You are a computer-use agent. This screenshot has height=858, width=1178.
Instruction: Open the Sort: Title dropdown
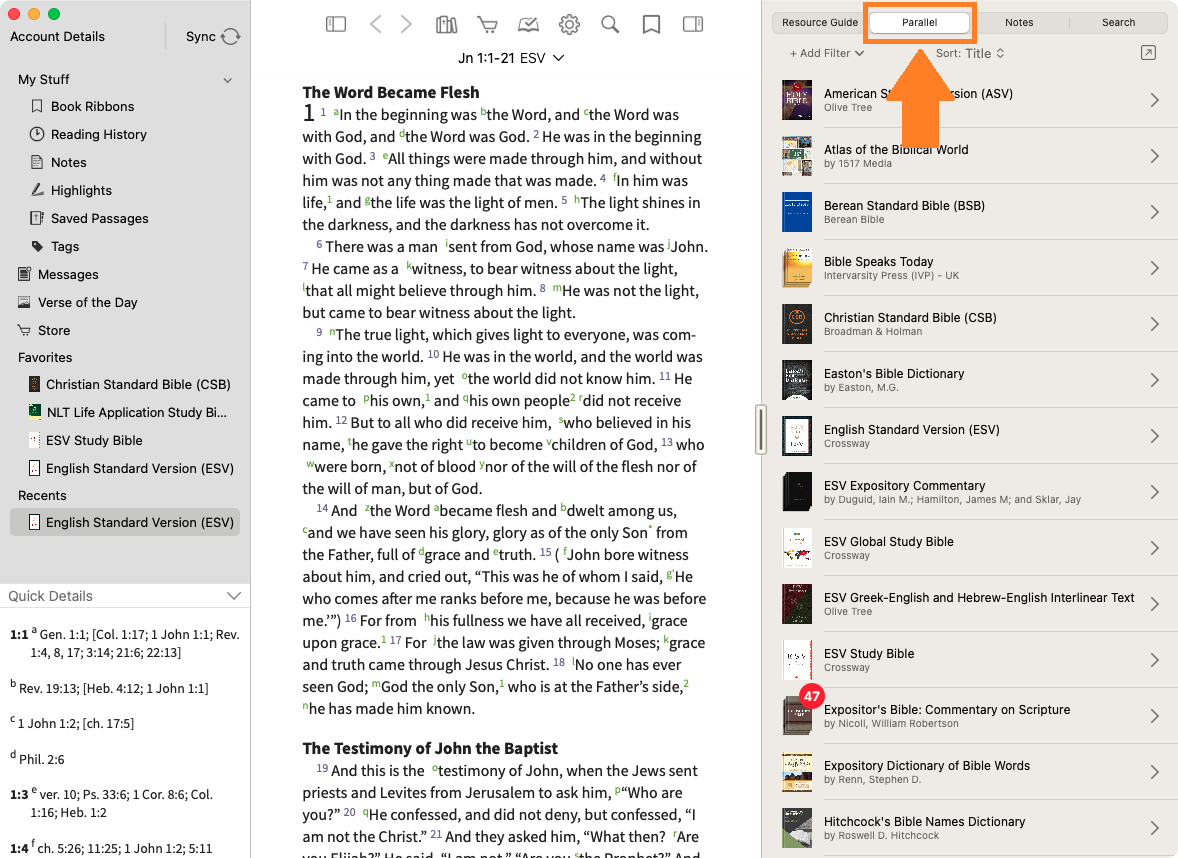(969, 53)
